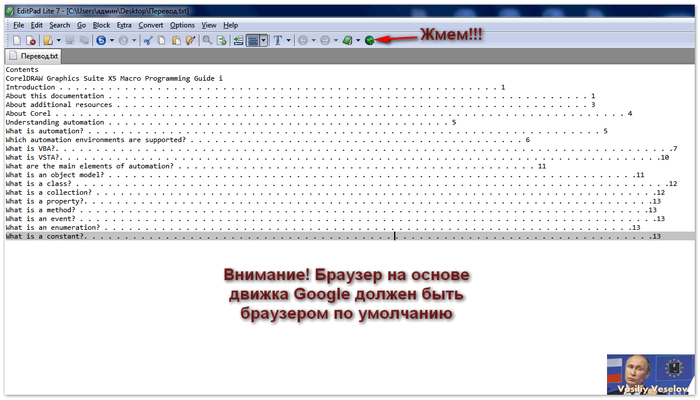Open the File menu
The image size is (700, 400).
pyautogui.click(x=19, y=25)
